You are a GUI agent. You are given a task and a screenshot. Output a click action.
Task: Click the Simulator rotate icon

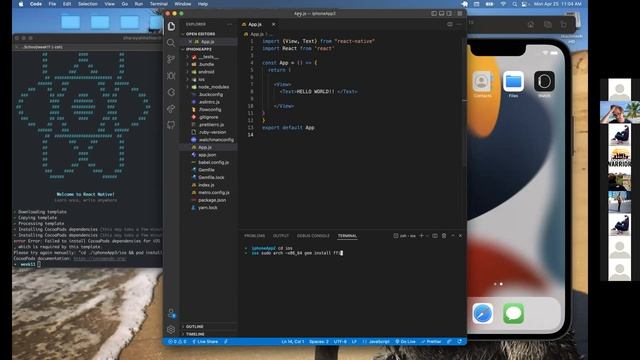[564, 24]
